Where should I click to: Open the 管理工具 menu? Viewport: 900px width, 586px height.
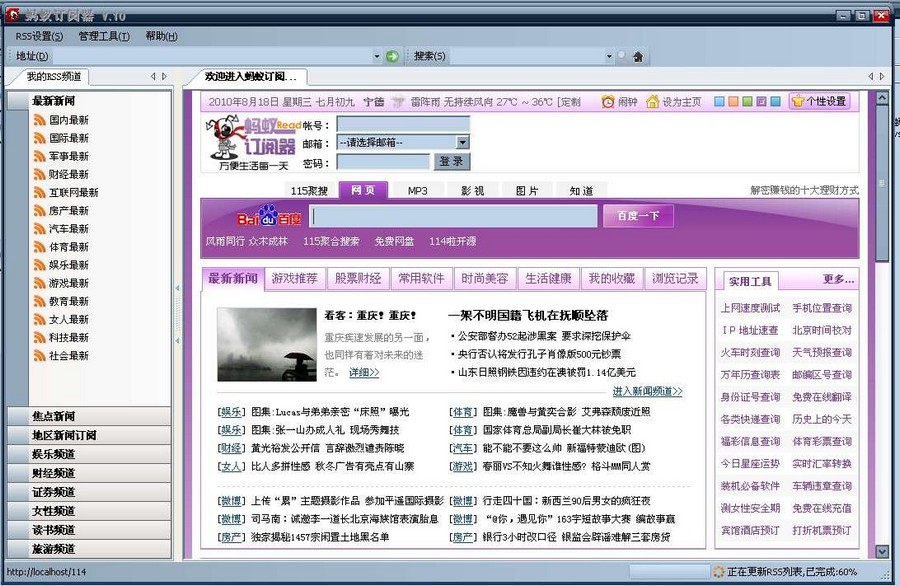[x=104, y=36]
